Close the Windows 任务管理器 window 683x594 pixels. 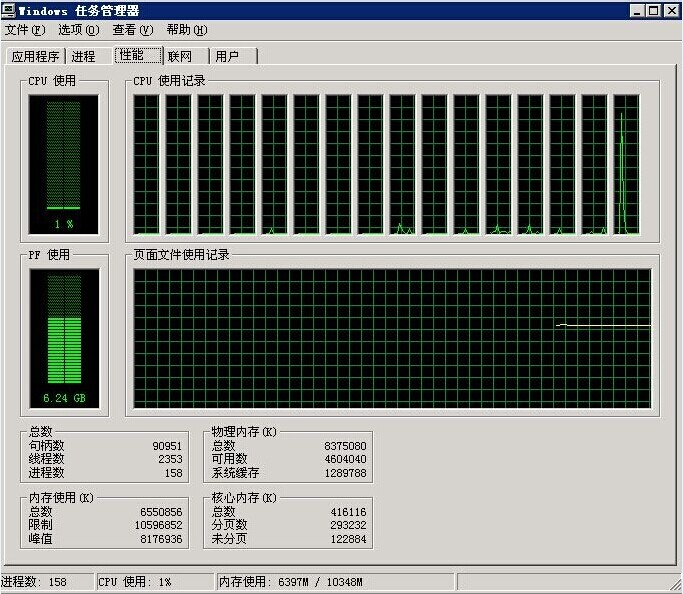pyautogui.click(x=671, y=10)
